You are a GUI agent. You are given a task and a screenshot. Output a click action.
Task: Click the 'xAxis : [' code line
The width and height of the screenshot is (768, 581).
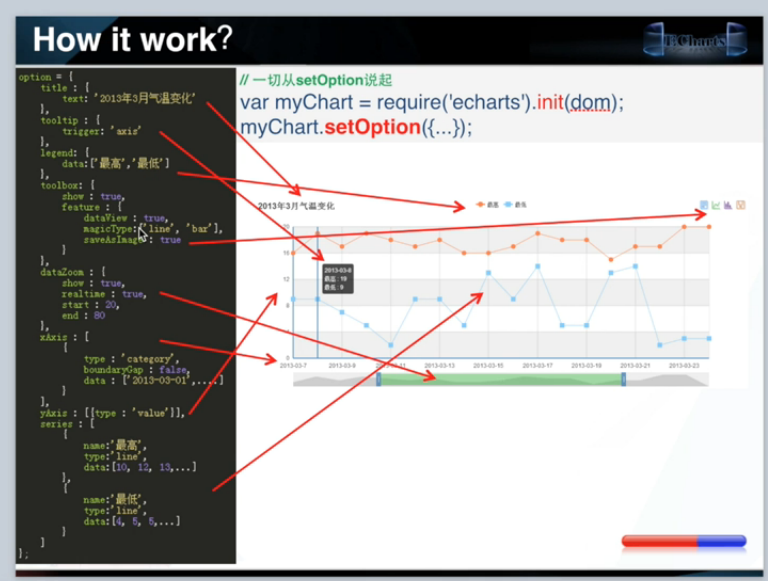[65, 337]
